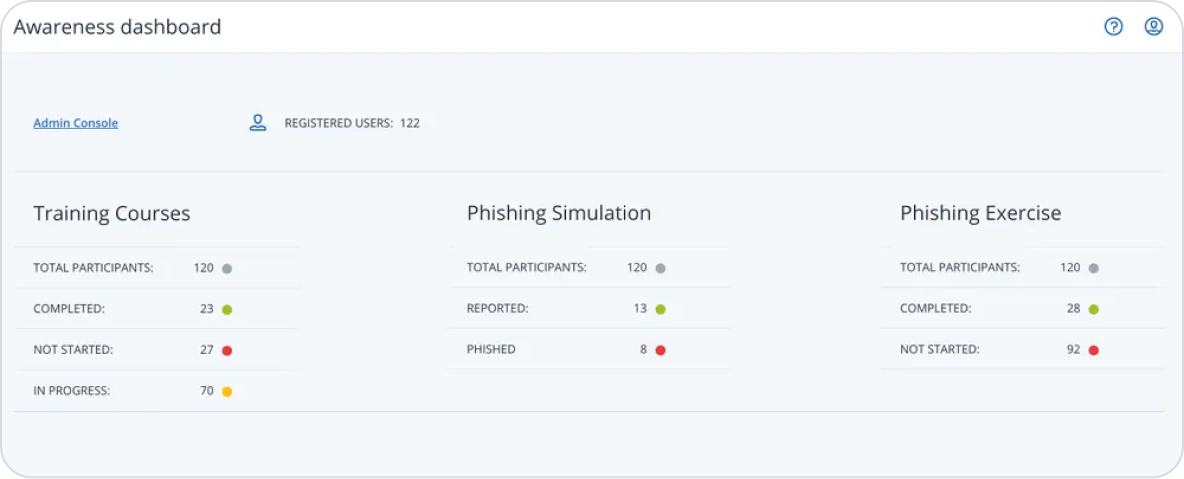Click the red dot for Training Courses not started

[227, 350]
